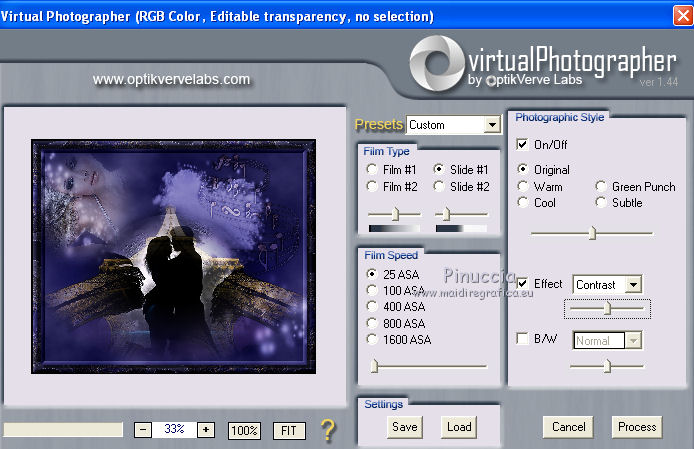The height and width of the screenshot is (449, 694).
Task: Click the Film Speed grain slider
Action: tap(429, 366)
